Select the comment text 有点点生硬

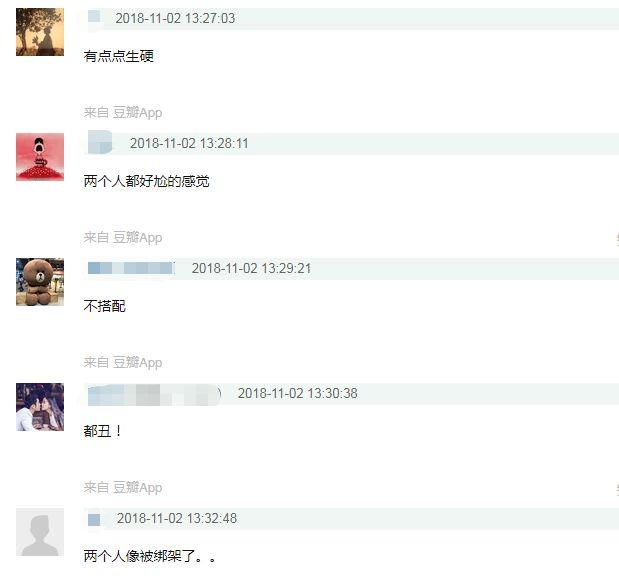[x=118, y=56]
